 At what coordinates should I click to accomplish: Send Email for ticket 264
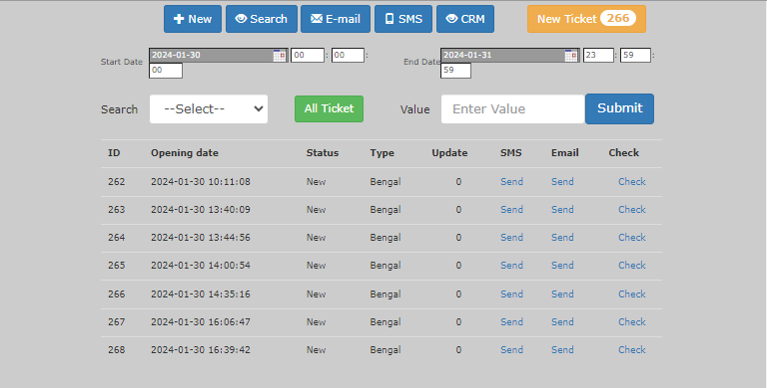coord(563,237)
